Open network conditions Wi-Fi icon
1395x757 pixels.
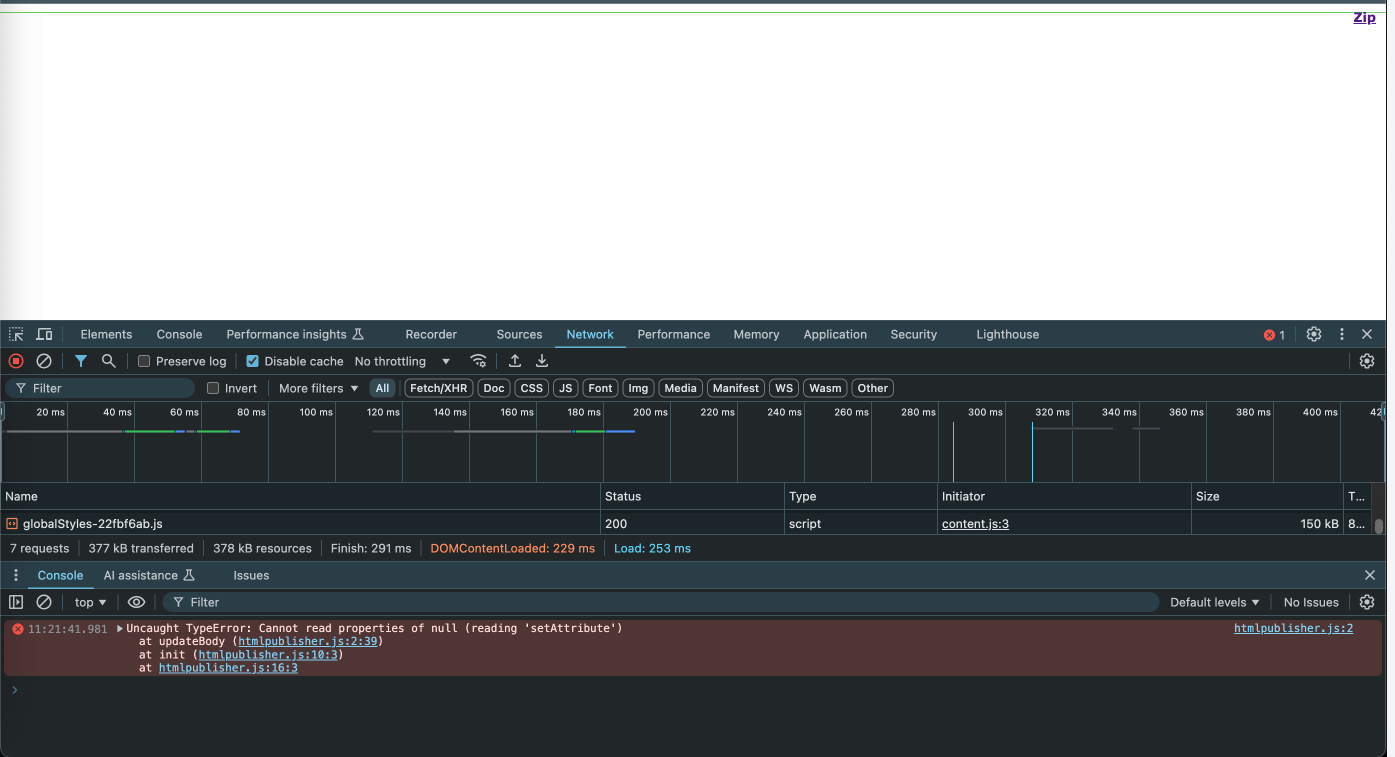(479, 361)
